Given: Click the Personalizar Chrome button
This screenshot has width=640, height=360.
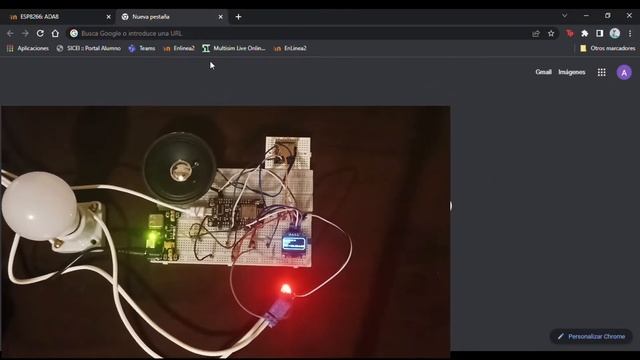Looking at the screenshot, I should [591, 336].
